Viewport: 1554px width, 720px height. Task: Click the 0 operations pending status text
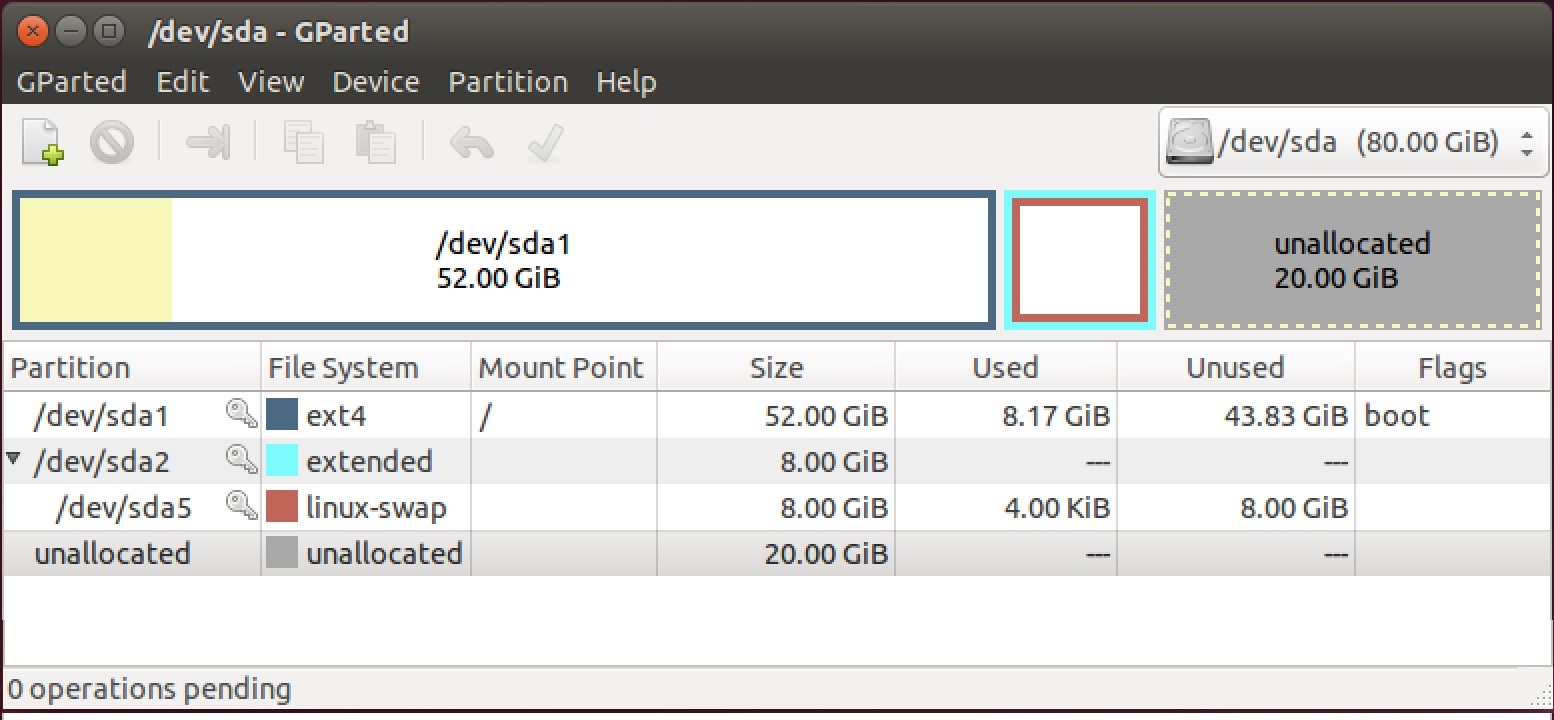[149, 690]
